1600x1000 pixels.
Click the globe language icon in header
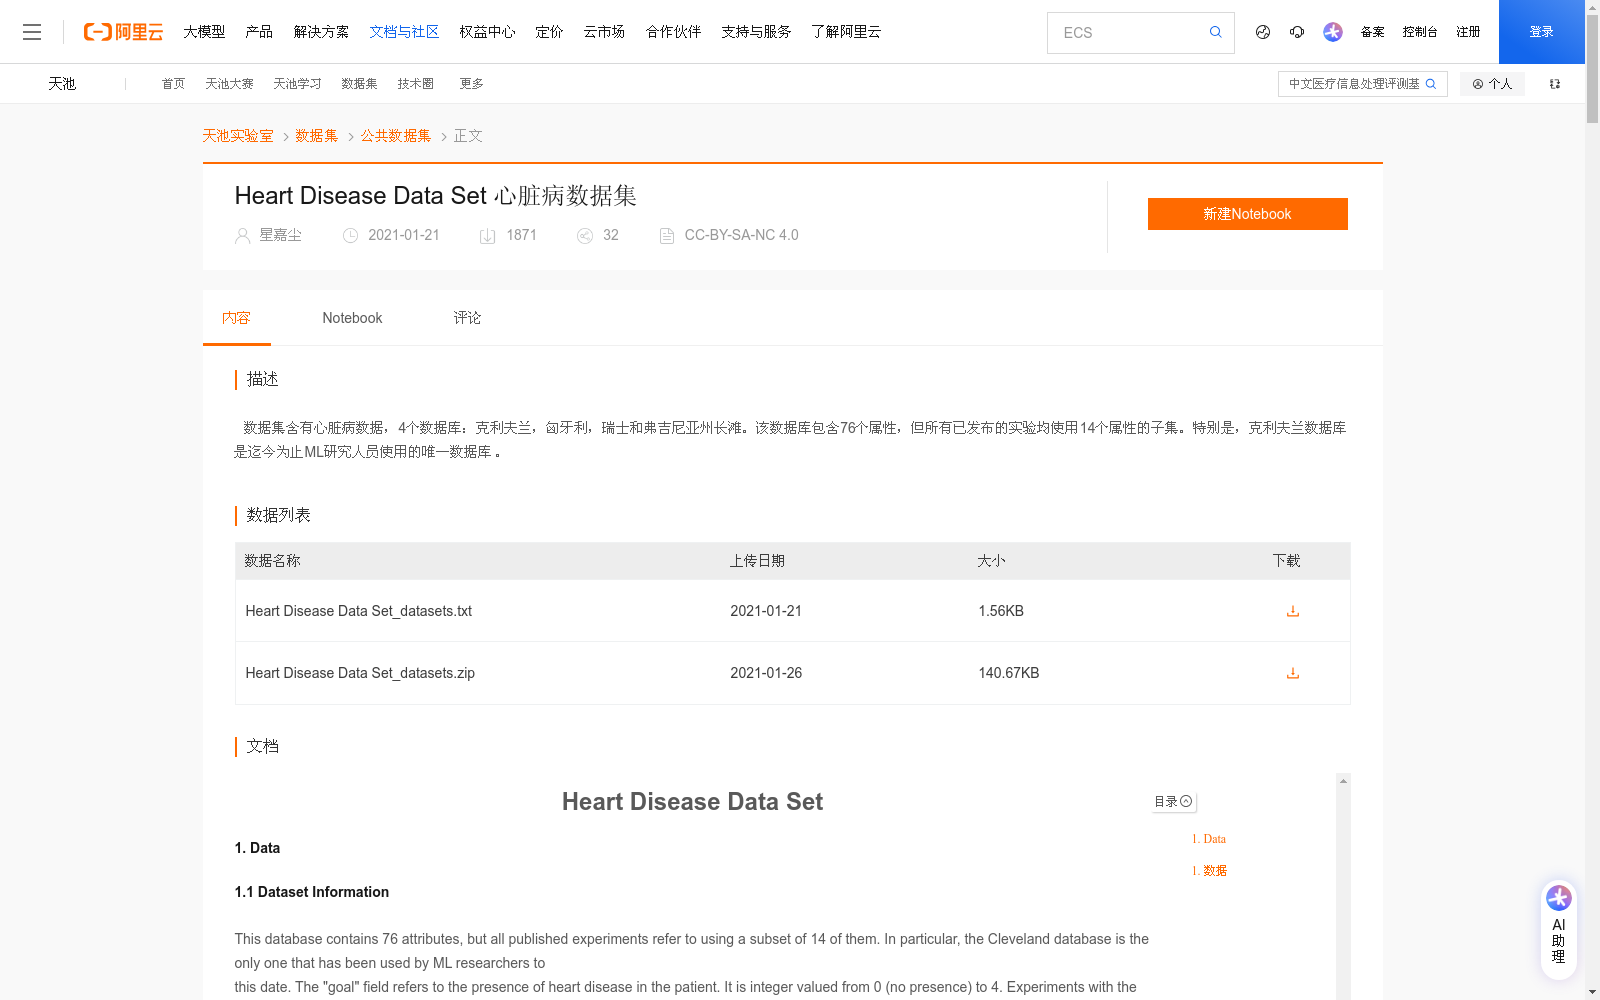click(1263, 32)
